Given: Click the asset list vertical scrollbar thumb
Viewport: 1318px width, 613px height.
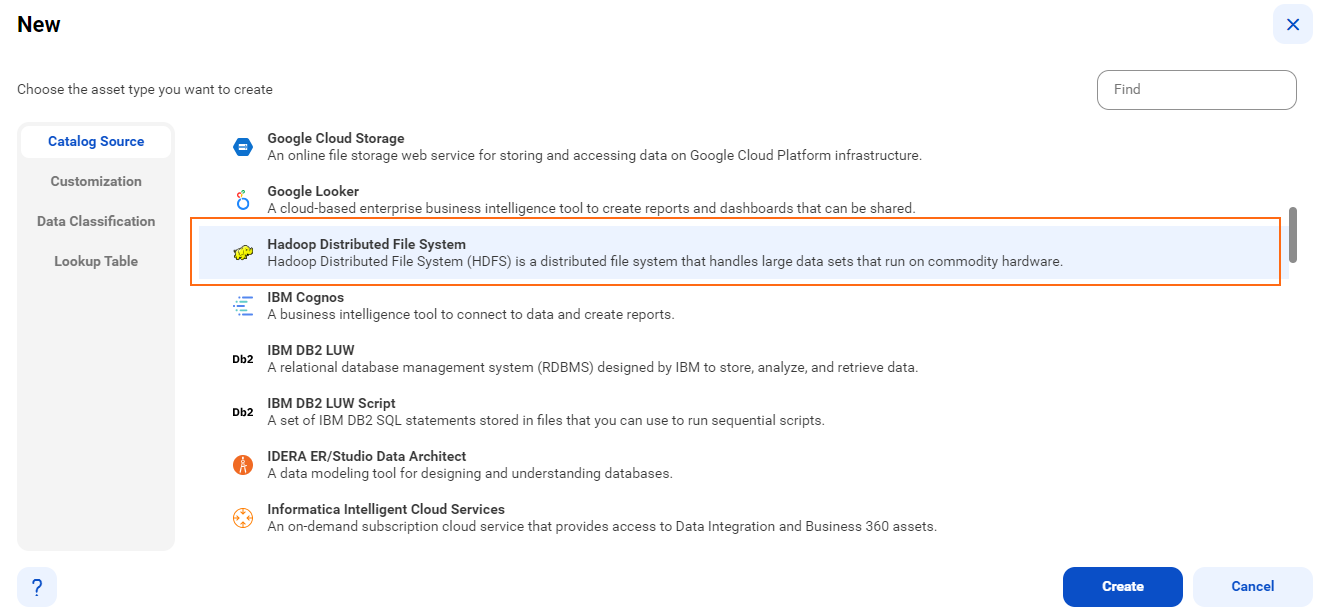Looking at the screenshot, I should [1293, 235].
